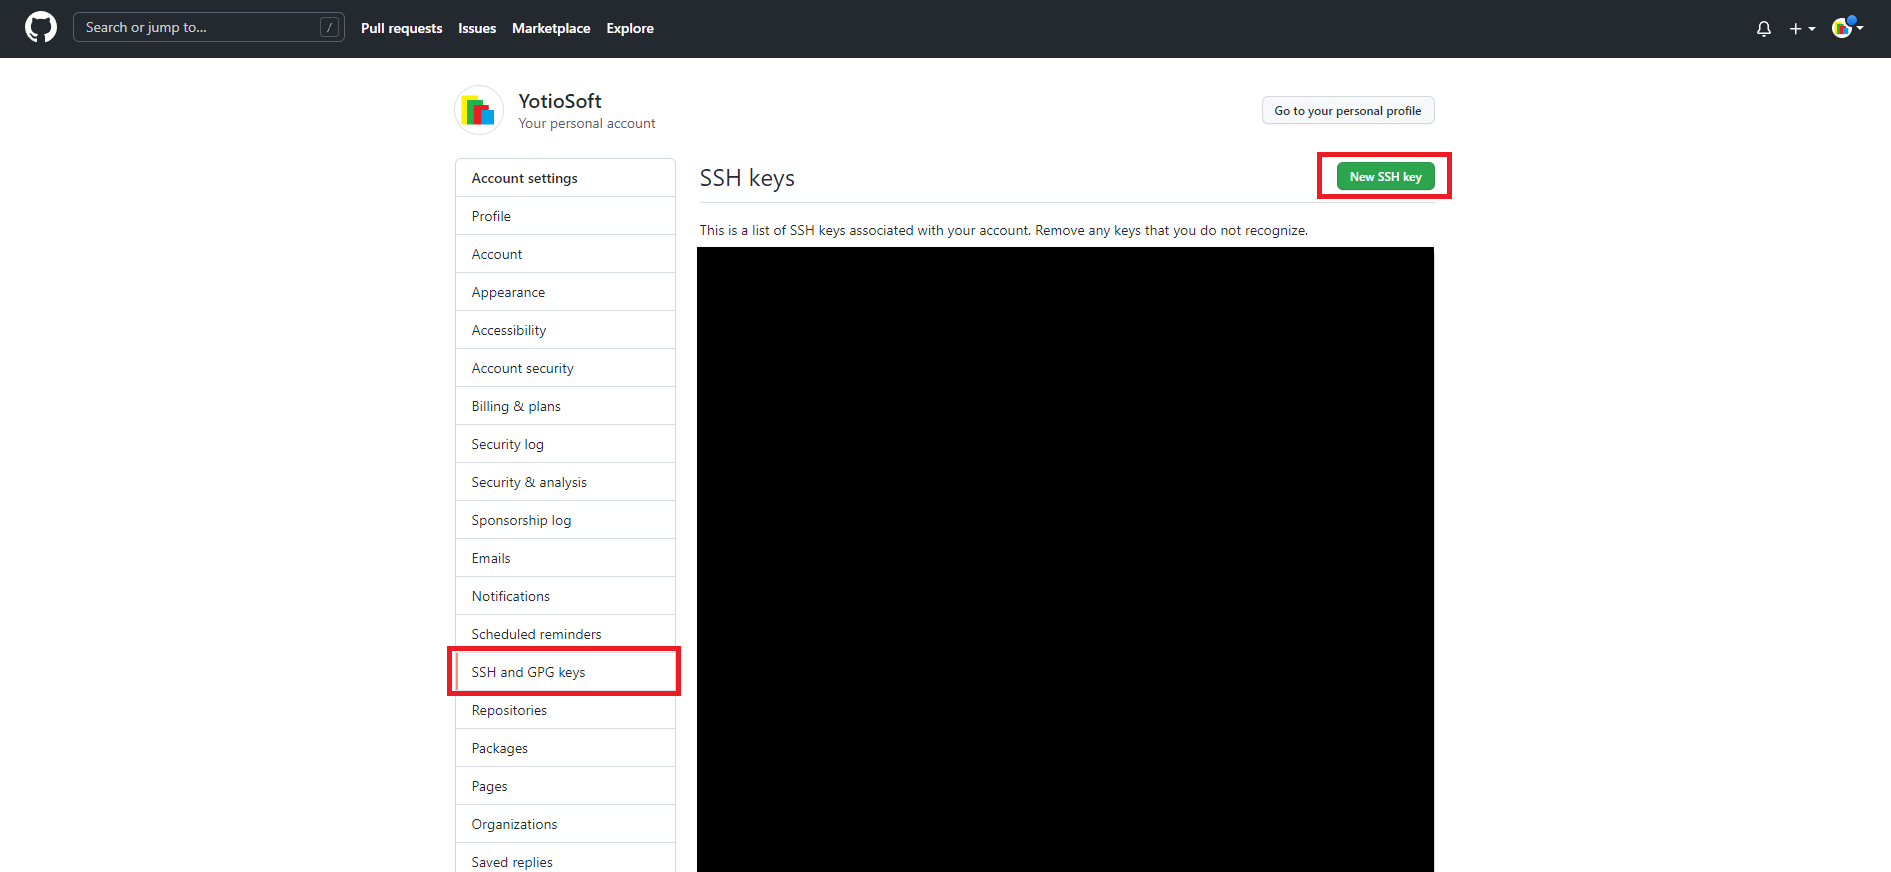This screenshot has width=1891, height=872.
Task: Click the slash shortcut key icon
Action: coord(329,27)
